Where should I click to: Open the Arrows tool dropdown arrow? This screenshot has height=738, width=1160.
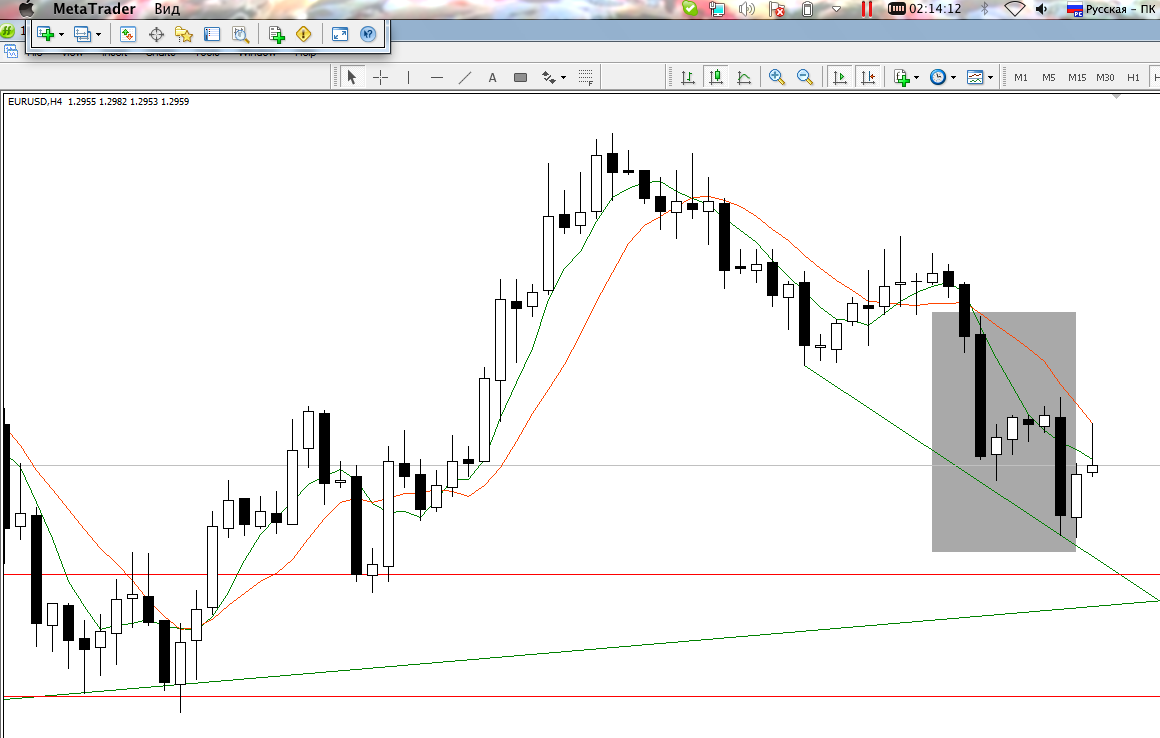tap(564, 78)
